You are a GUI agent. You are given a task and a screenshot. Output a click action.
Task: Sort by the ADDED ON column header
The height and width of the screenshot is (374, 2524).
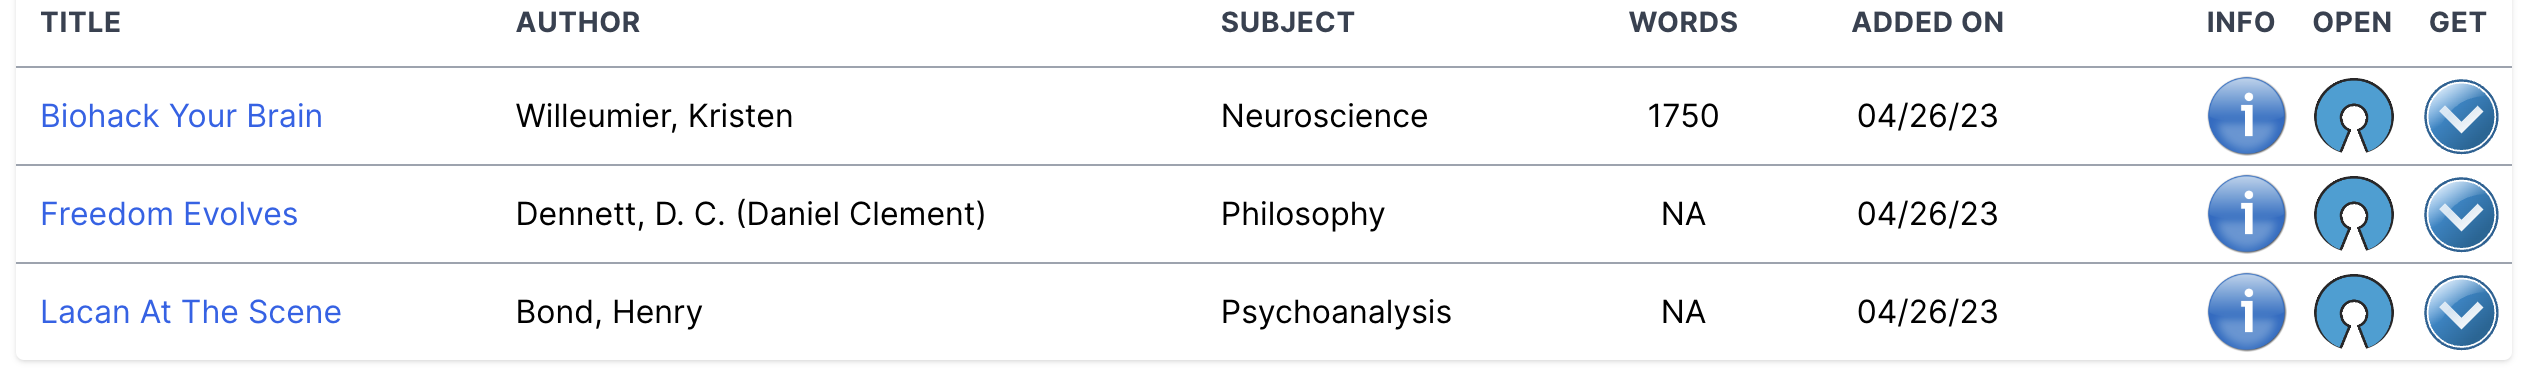1928,22
